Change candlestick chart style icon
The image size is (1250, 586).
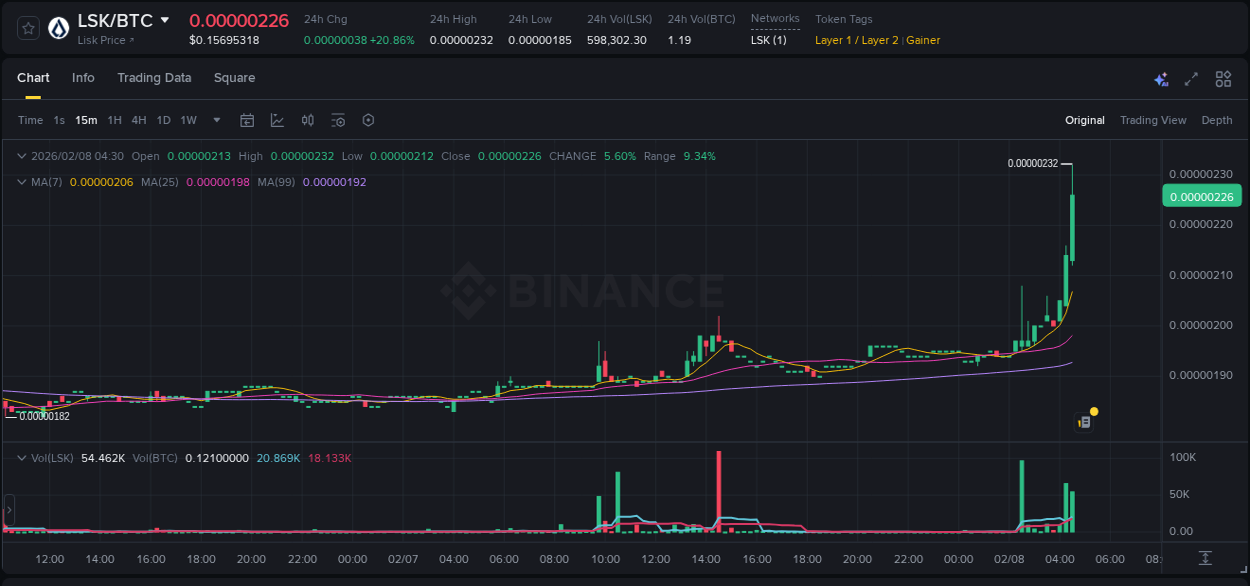pyautogui.click(x=308, y=120)
